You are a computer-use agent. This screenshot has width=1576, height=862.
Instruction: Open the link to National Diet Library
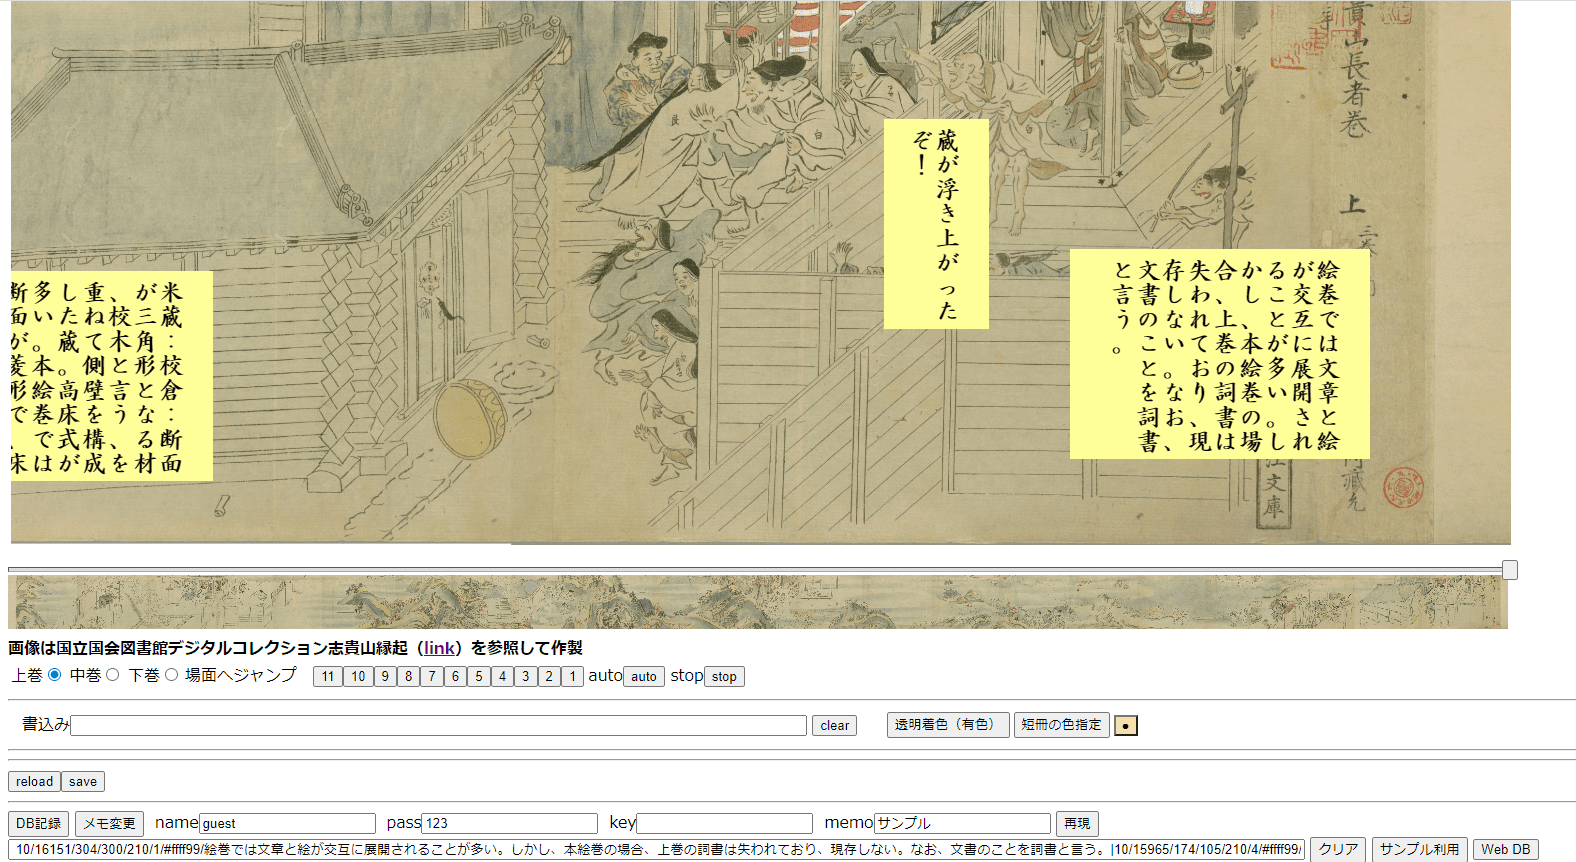point(439,648)
